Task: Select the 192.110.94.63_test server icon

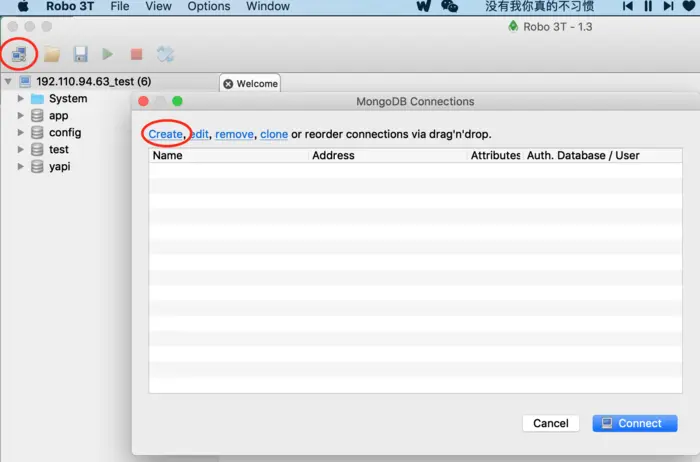Action: point(25,82)
